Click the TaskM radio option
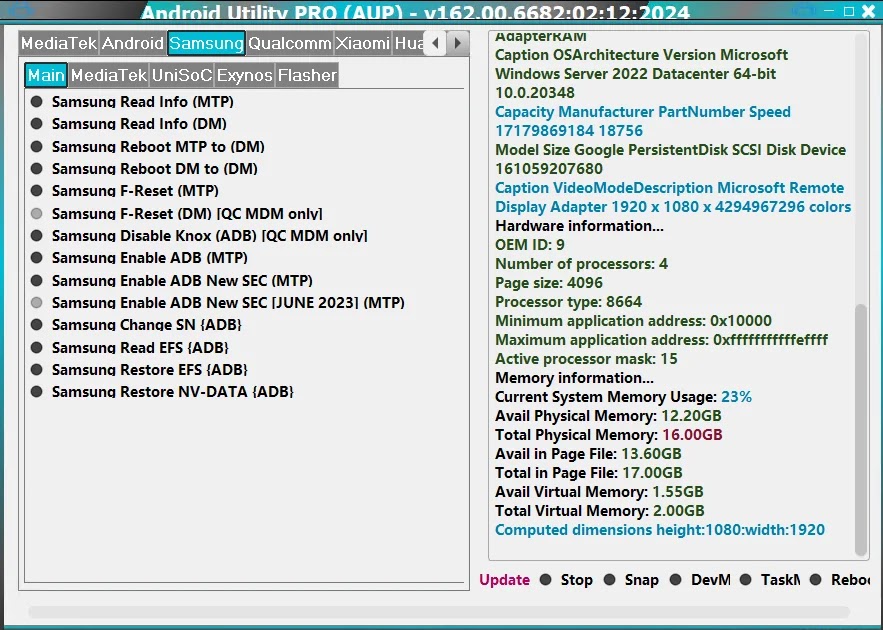 (x=770, y=580)
